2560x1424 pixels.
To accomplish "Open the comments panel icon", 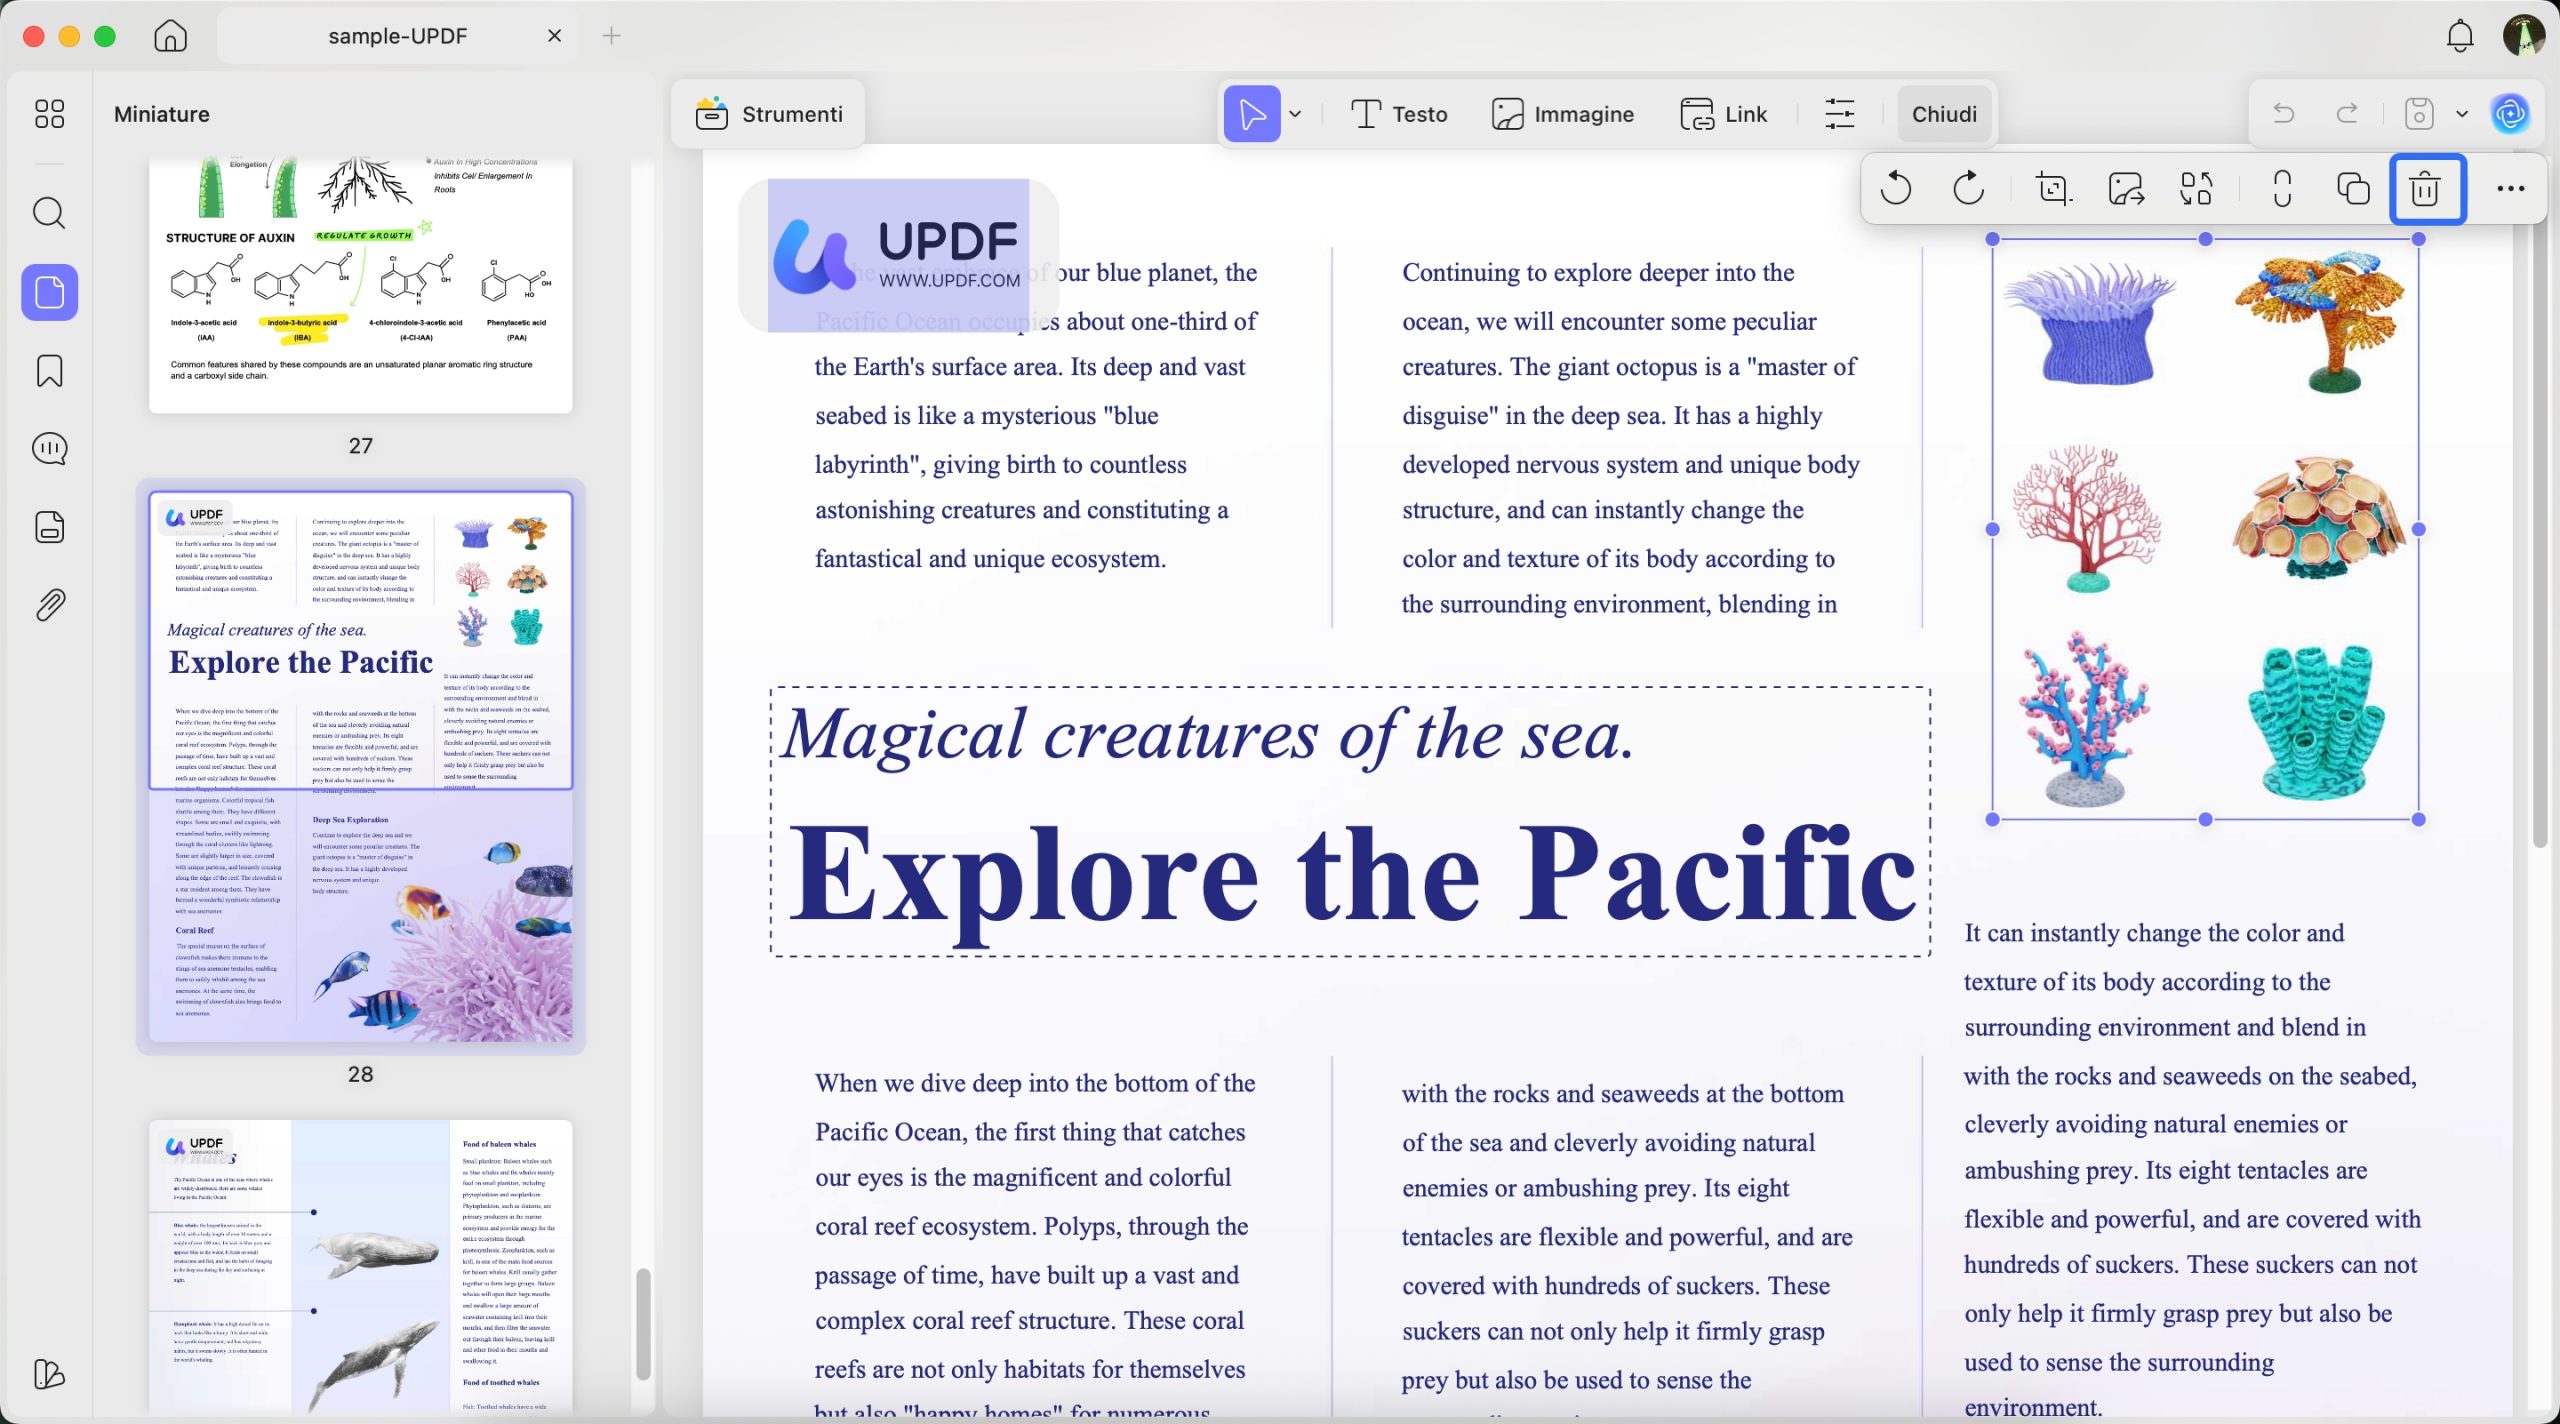I will tap(49, 449).
